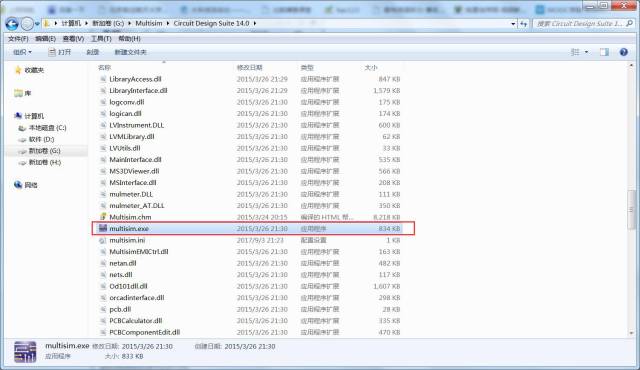Open the 编辑(E) menu

click(x=45, y=39)
